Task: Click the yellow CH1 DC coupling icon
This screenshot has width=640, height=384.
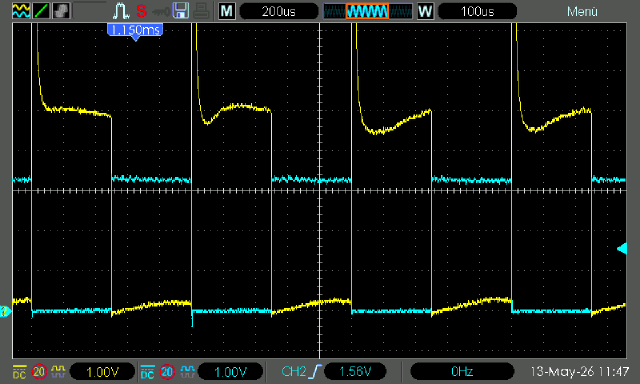Action: pos(19,372)
